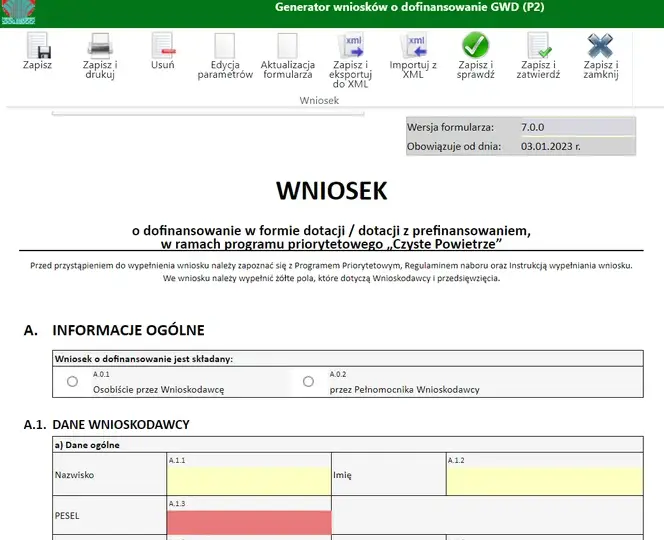Click Zapisz i sprawdź green checkmark
The height and width of the screenshot is (540, 664).
point(476,45)
